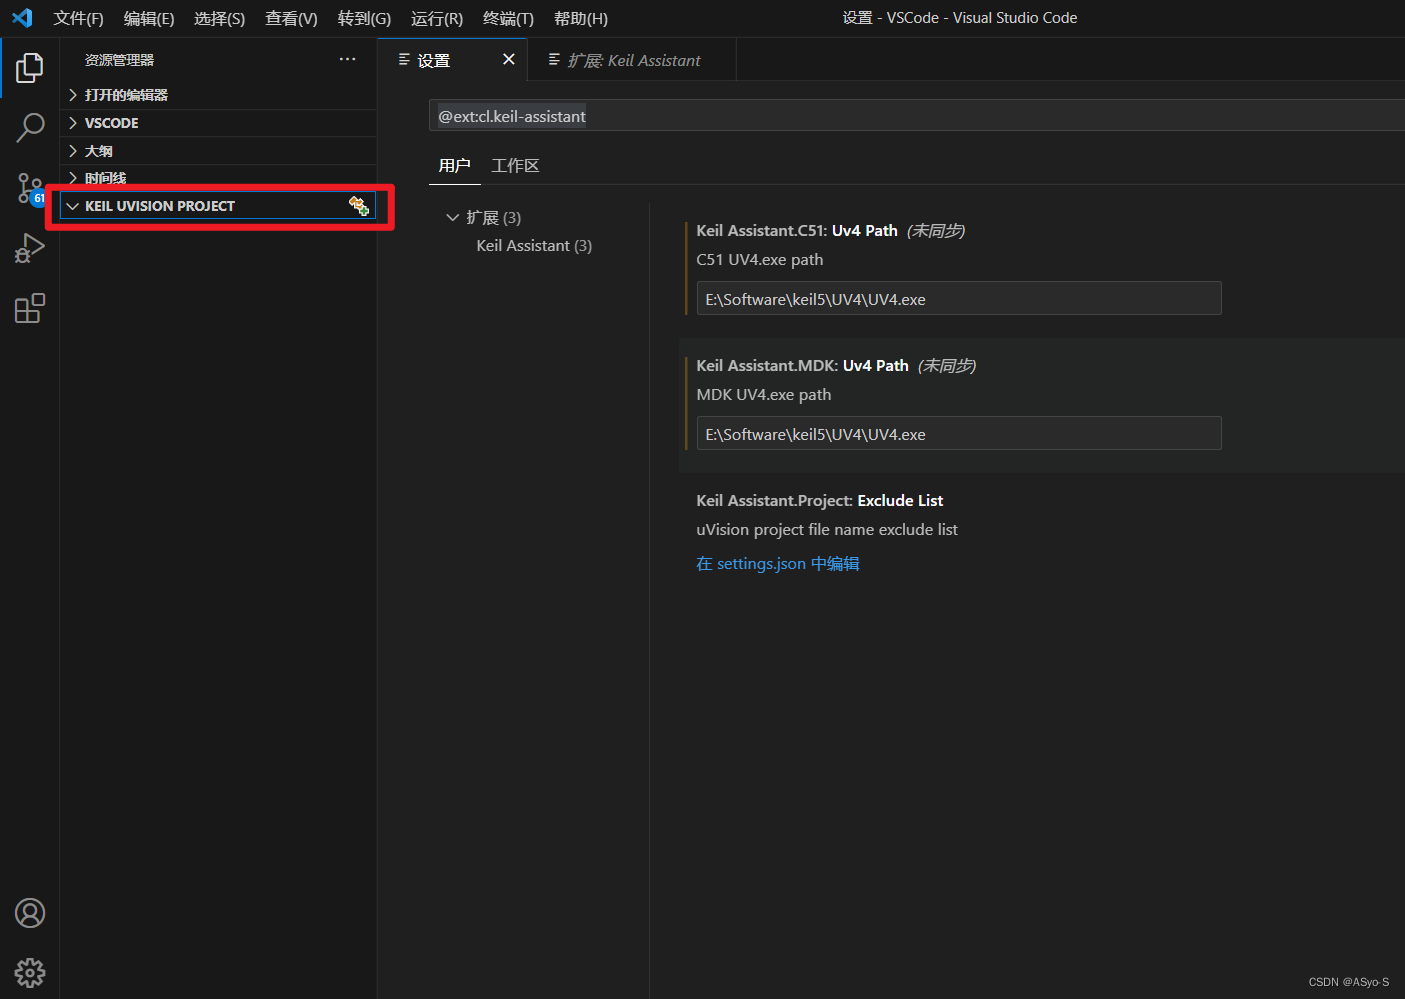This screenshot has width=1405, height=999.
Task: Open the Accounts menu icon
Action: pos(30,913)
